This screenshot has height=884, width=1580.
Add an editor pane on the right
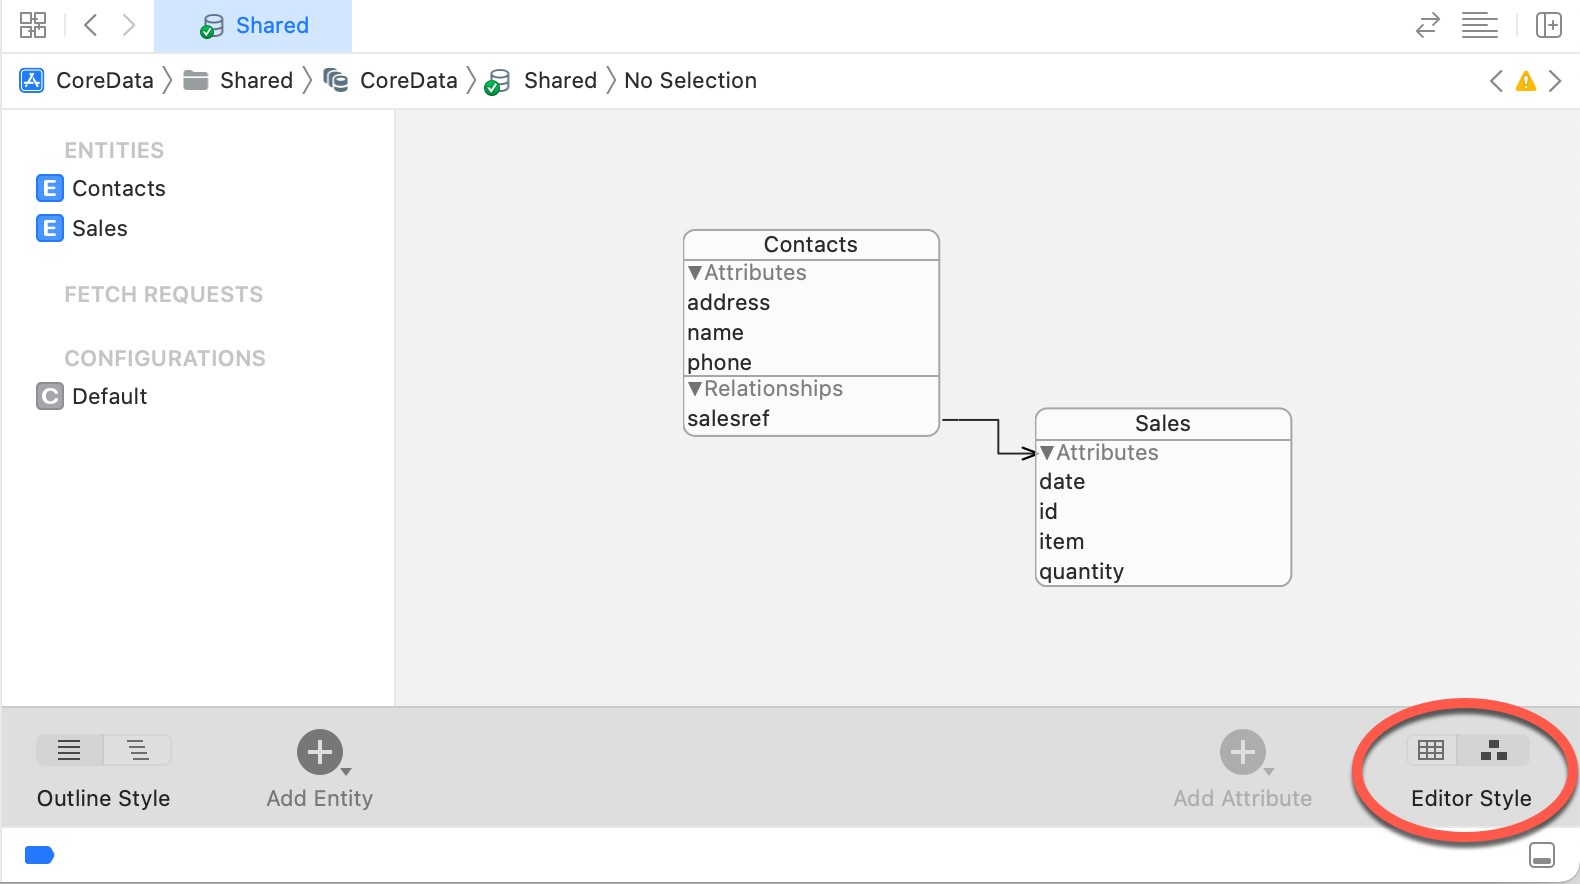[x=1549, y=25]
